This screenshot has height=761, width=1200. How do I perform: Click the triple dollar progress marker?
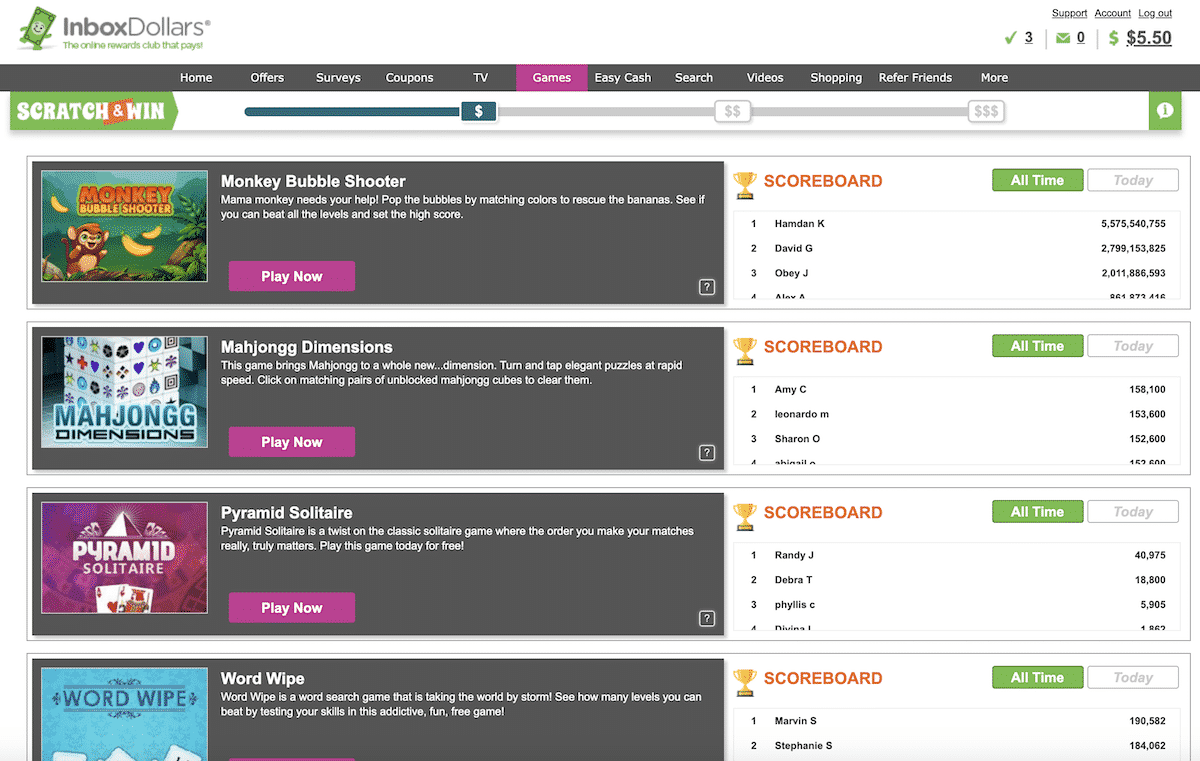[986, 111]
